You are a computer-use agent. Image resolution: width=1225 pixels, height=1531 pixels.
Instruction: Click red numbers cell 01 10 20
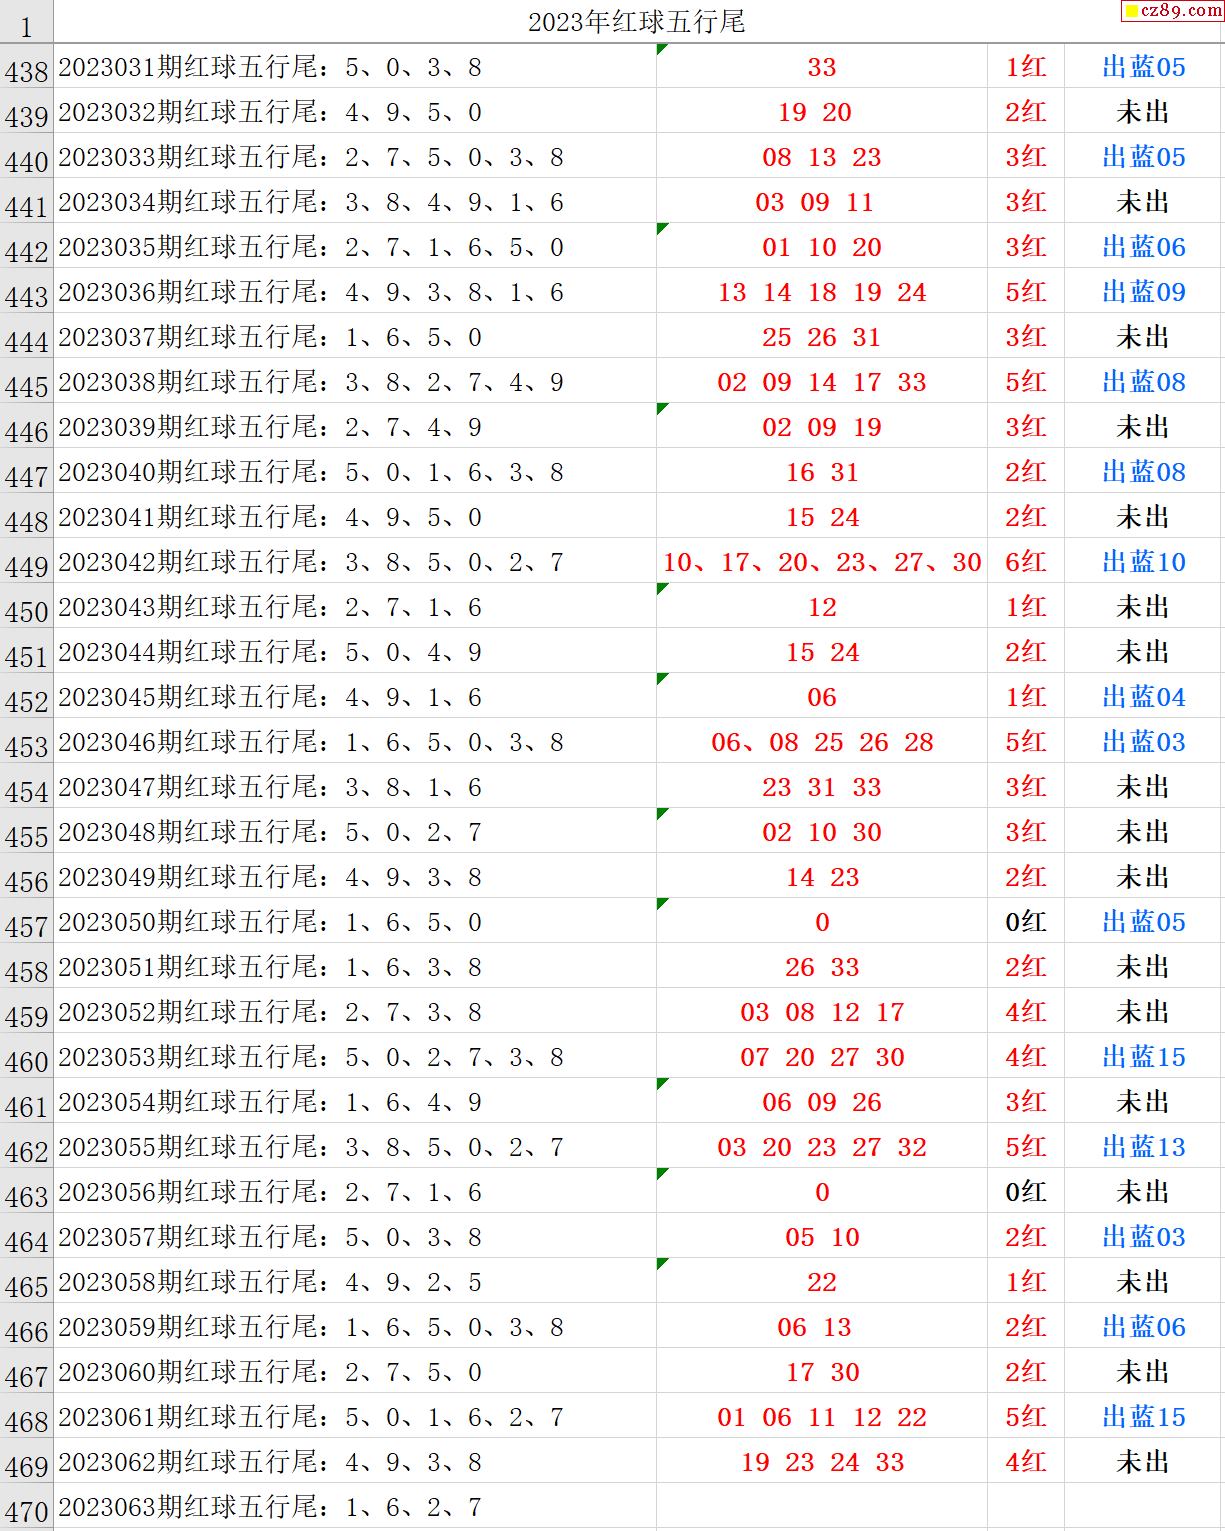[x=822, y=247]
